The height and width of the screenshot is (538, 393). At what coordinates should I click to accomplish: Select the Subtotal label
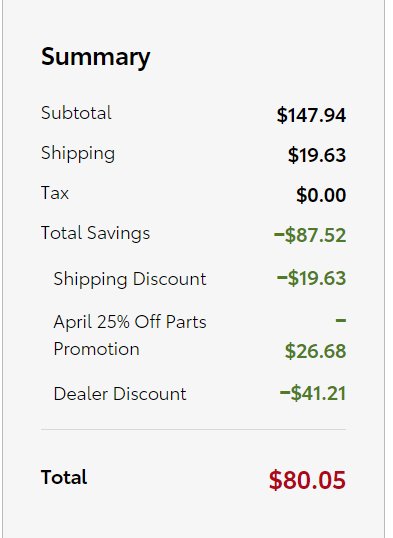pos(76,113)
